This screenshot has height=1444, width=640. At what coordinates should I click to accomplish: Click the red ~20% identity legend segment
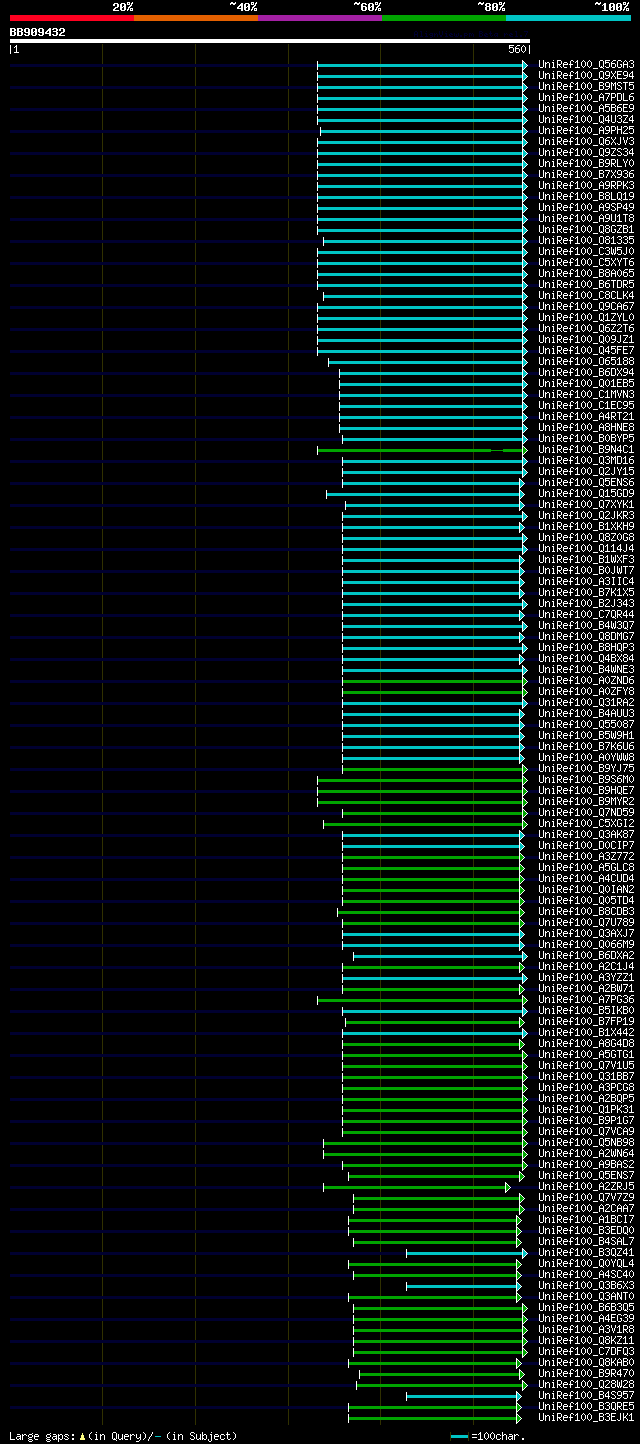(x=72, y=17)
